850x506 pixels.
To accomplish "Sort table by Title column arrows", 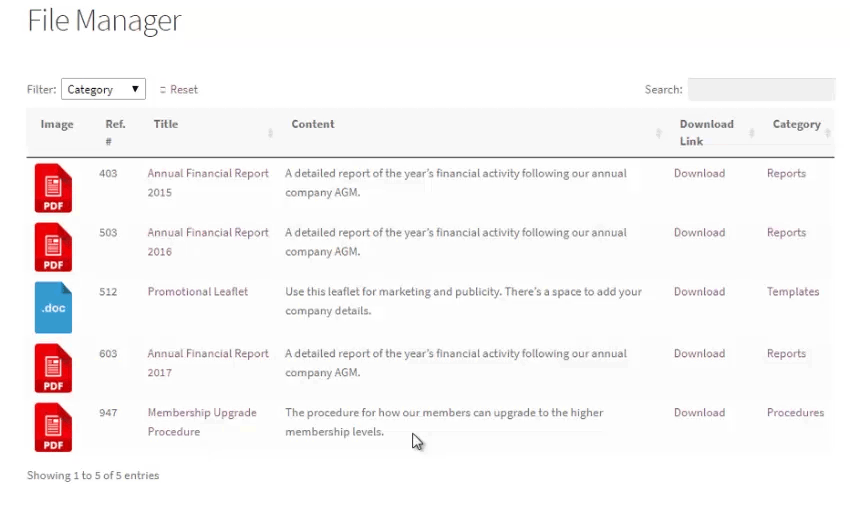I will point(271,133).
